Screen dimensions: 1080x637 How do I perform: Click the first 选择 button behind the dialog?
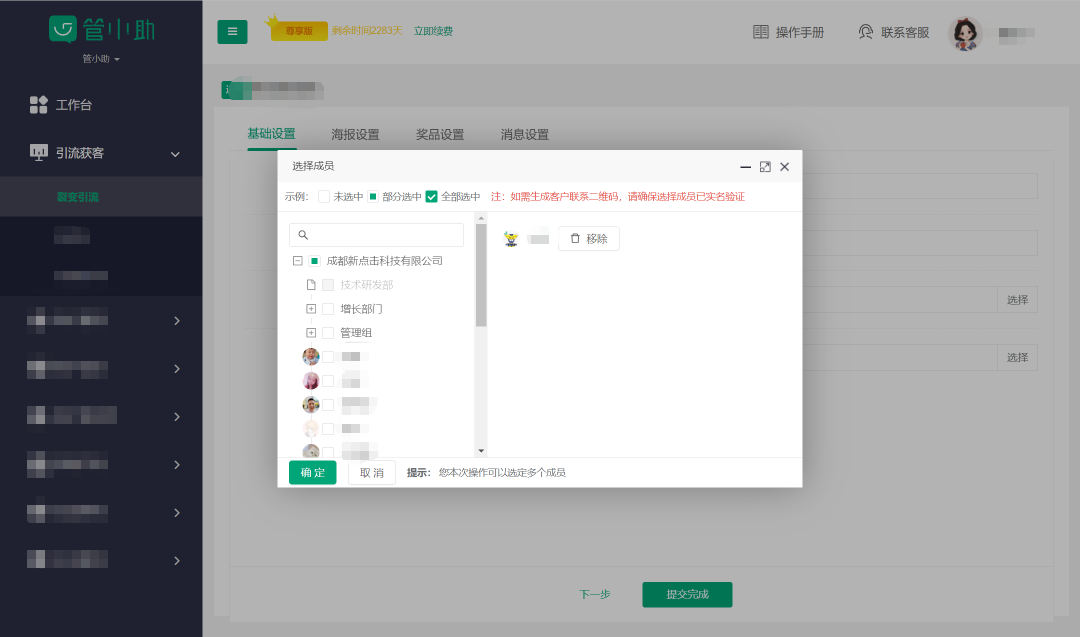point(1017,300)
